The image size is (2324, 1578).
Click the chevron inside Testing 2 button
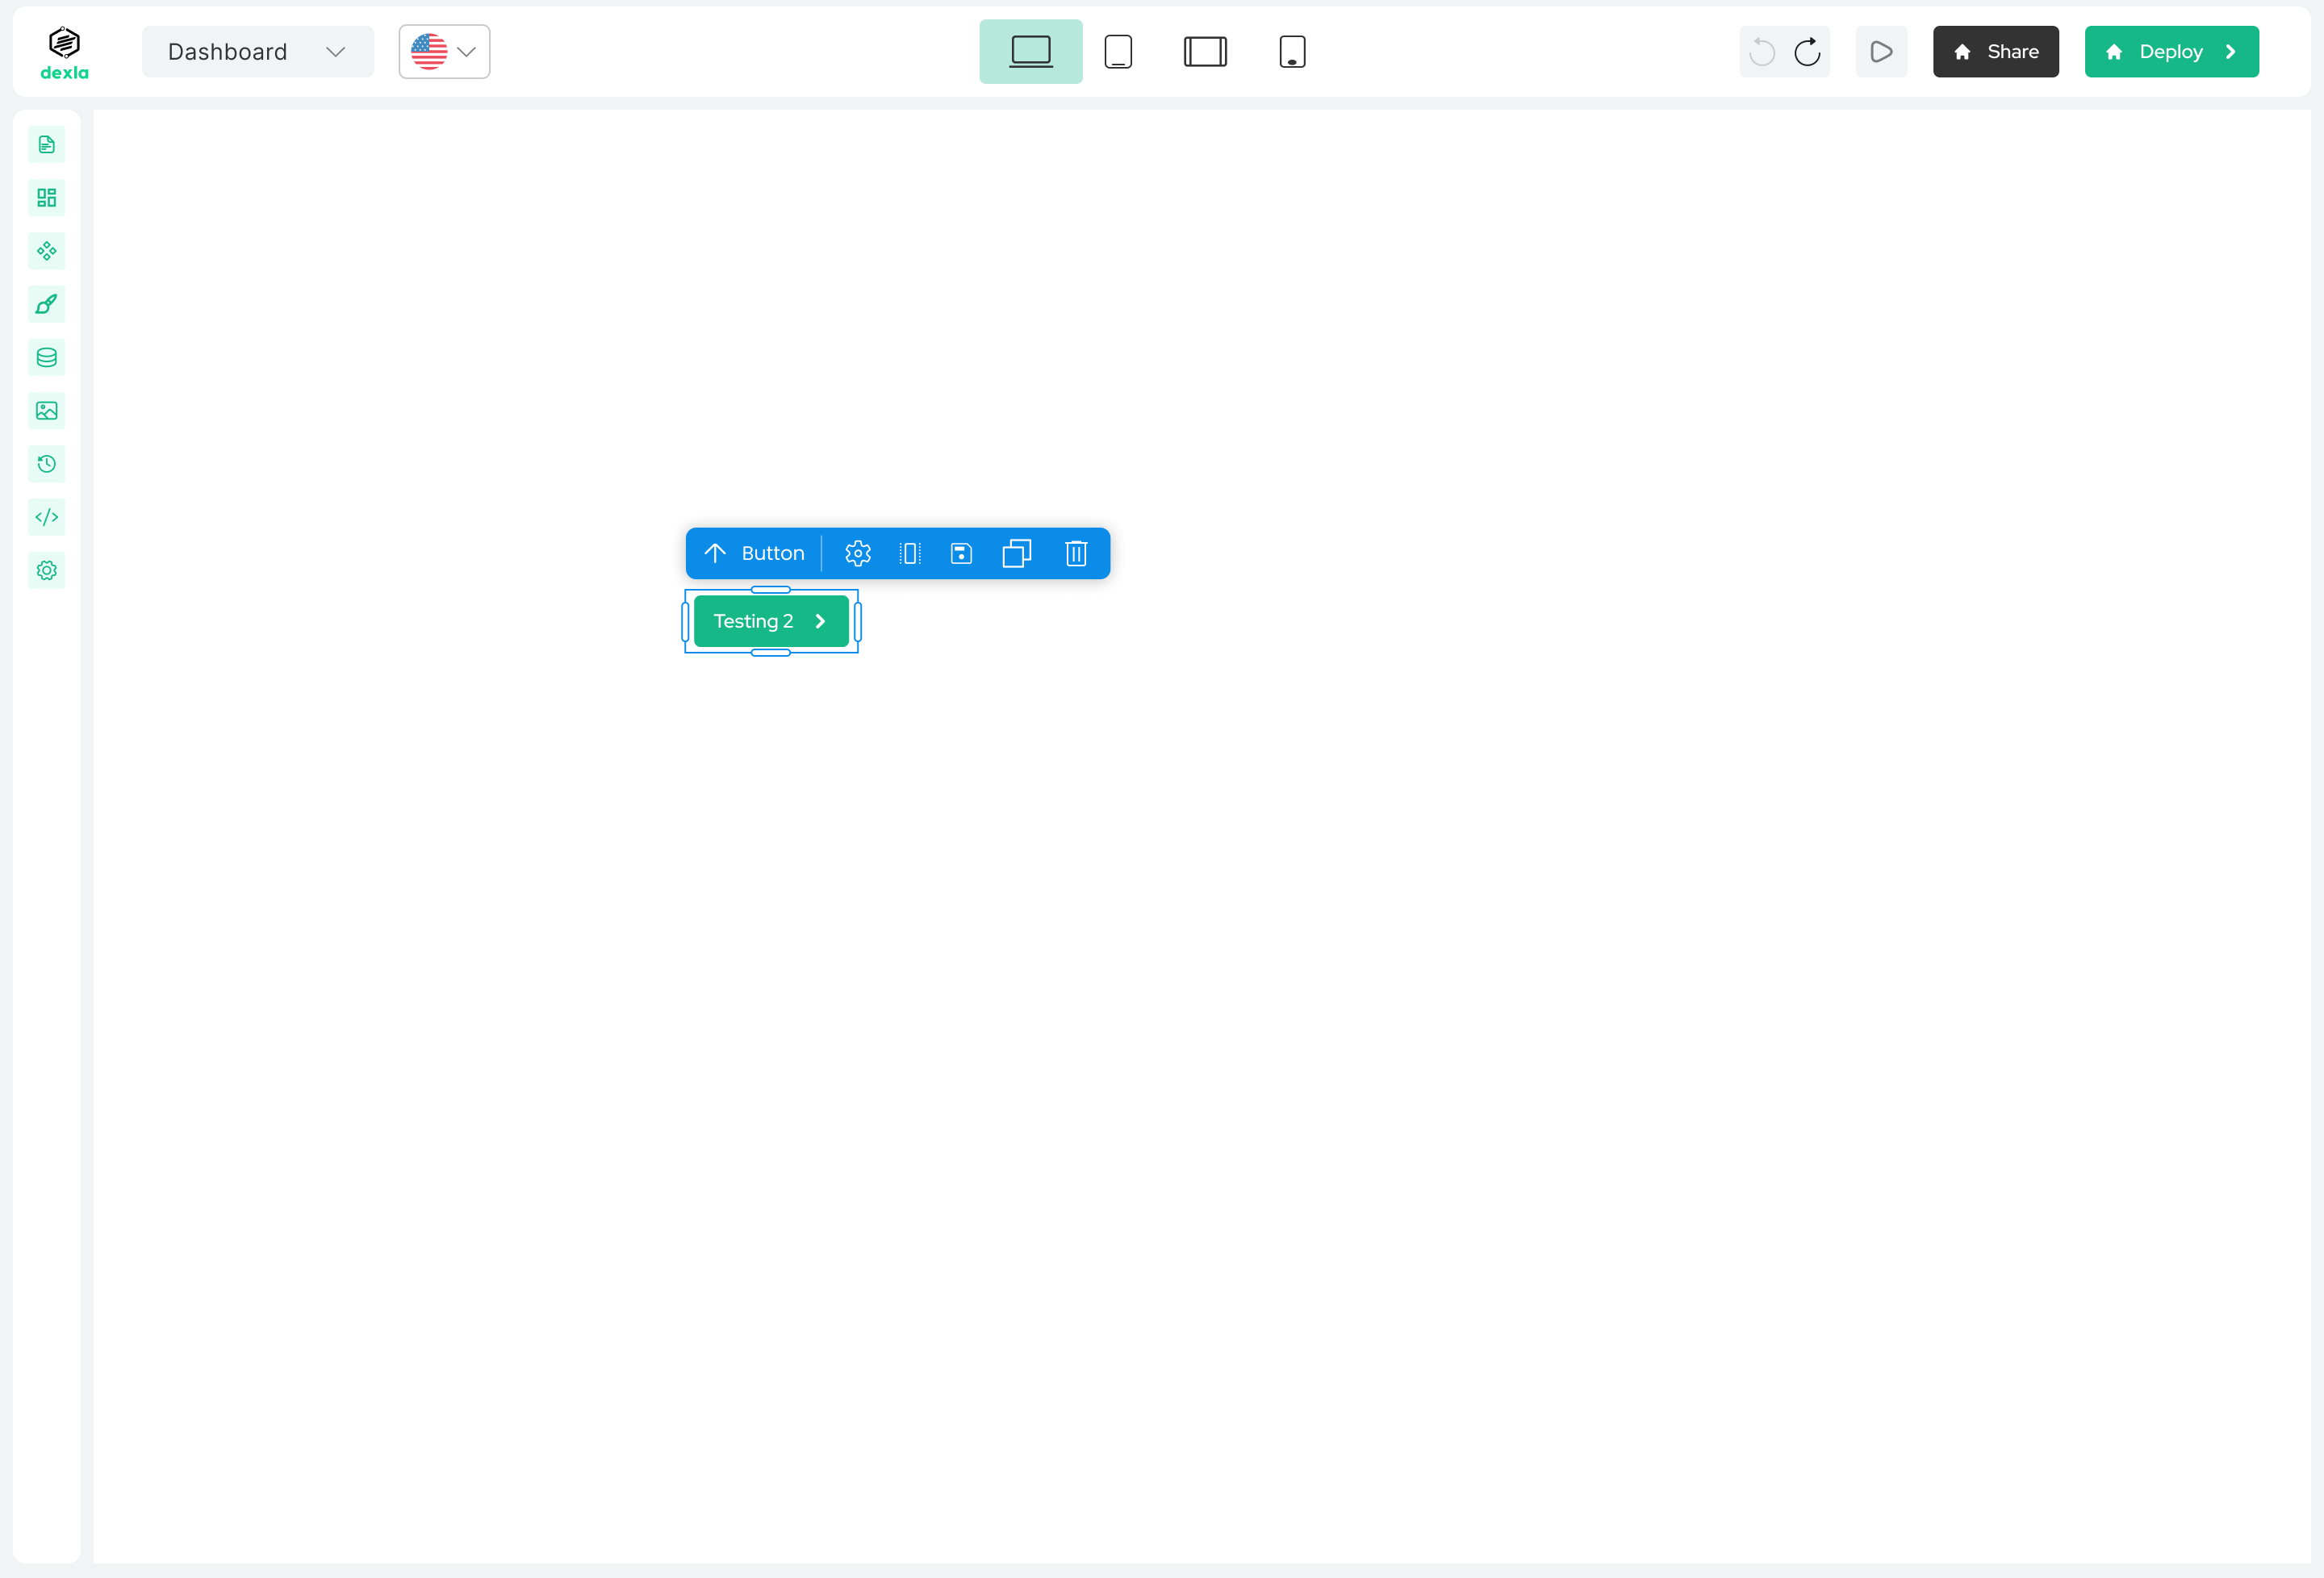pyautogui.click(x=820, y=621)
